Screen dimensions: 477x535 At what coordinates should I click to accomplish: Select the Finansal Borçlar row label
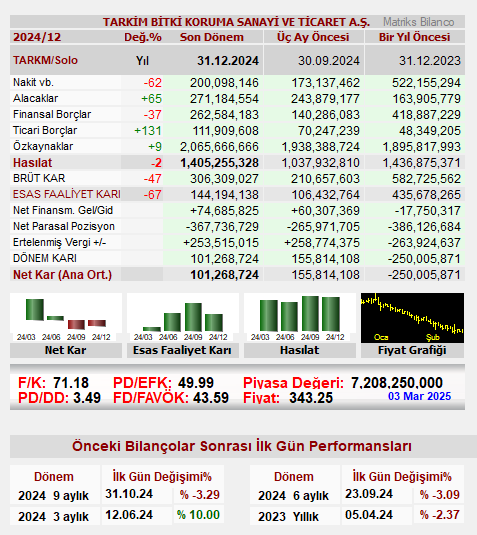[x=52, y=115]
